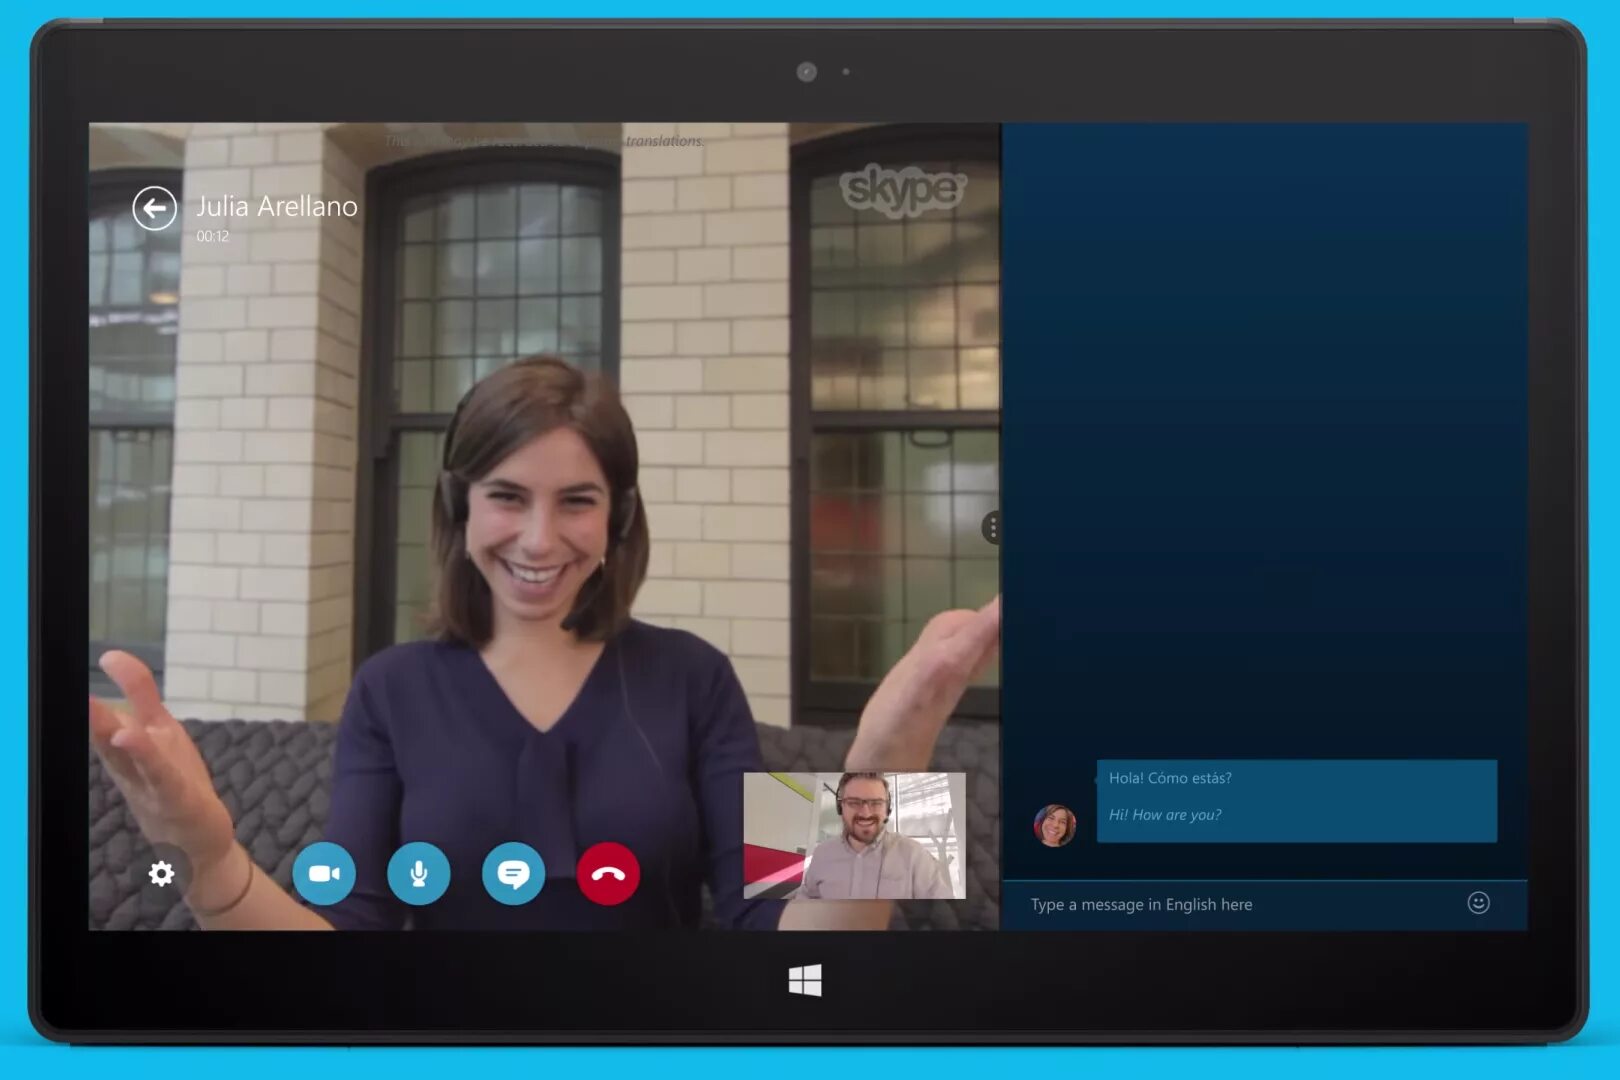
Task: Collapse the chat sidebar via the vertical dots handle
Action: pyautogui.click(x=993, y=528)
